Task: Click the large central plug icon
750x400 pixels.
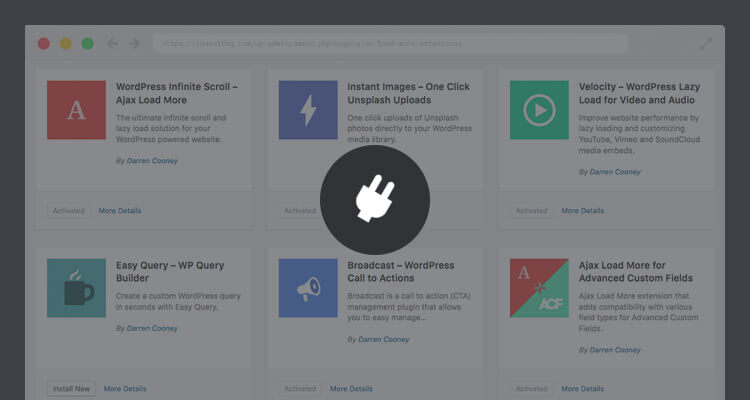Action: pyautogui.click(x=375, y=200)
